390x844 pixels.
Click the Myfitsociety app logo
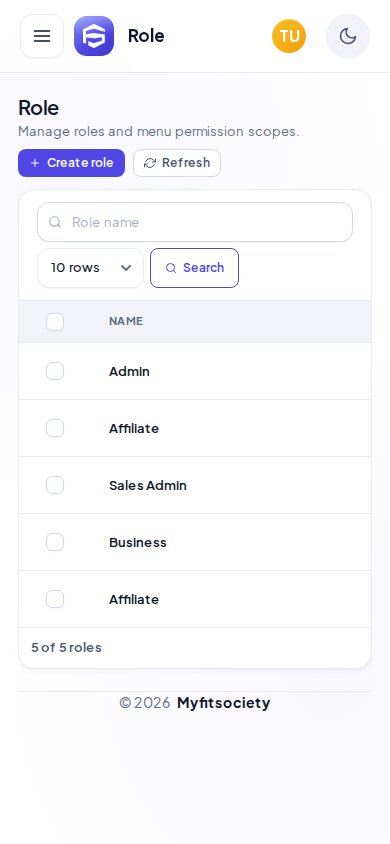(94, 36)
